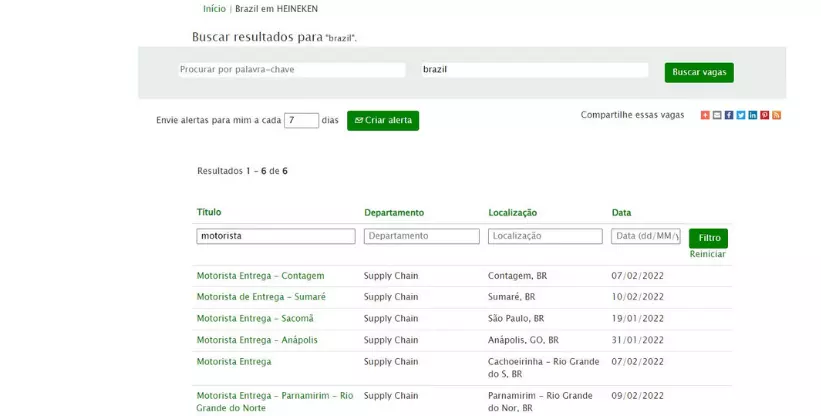Screen dimensions: 821x416
Task: Focus the keyword search field
Action: [x=292, y=70]
